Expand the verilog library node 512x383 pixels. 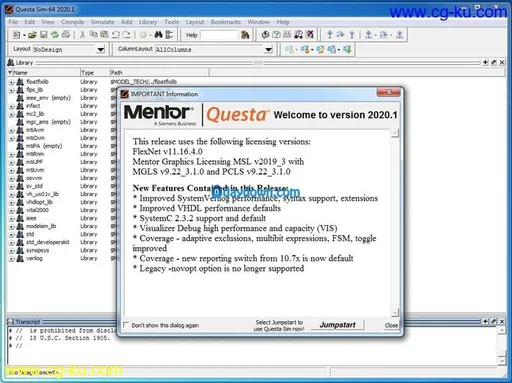point(11,259)
